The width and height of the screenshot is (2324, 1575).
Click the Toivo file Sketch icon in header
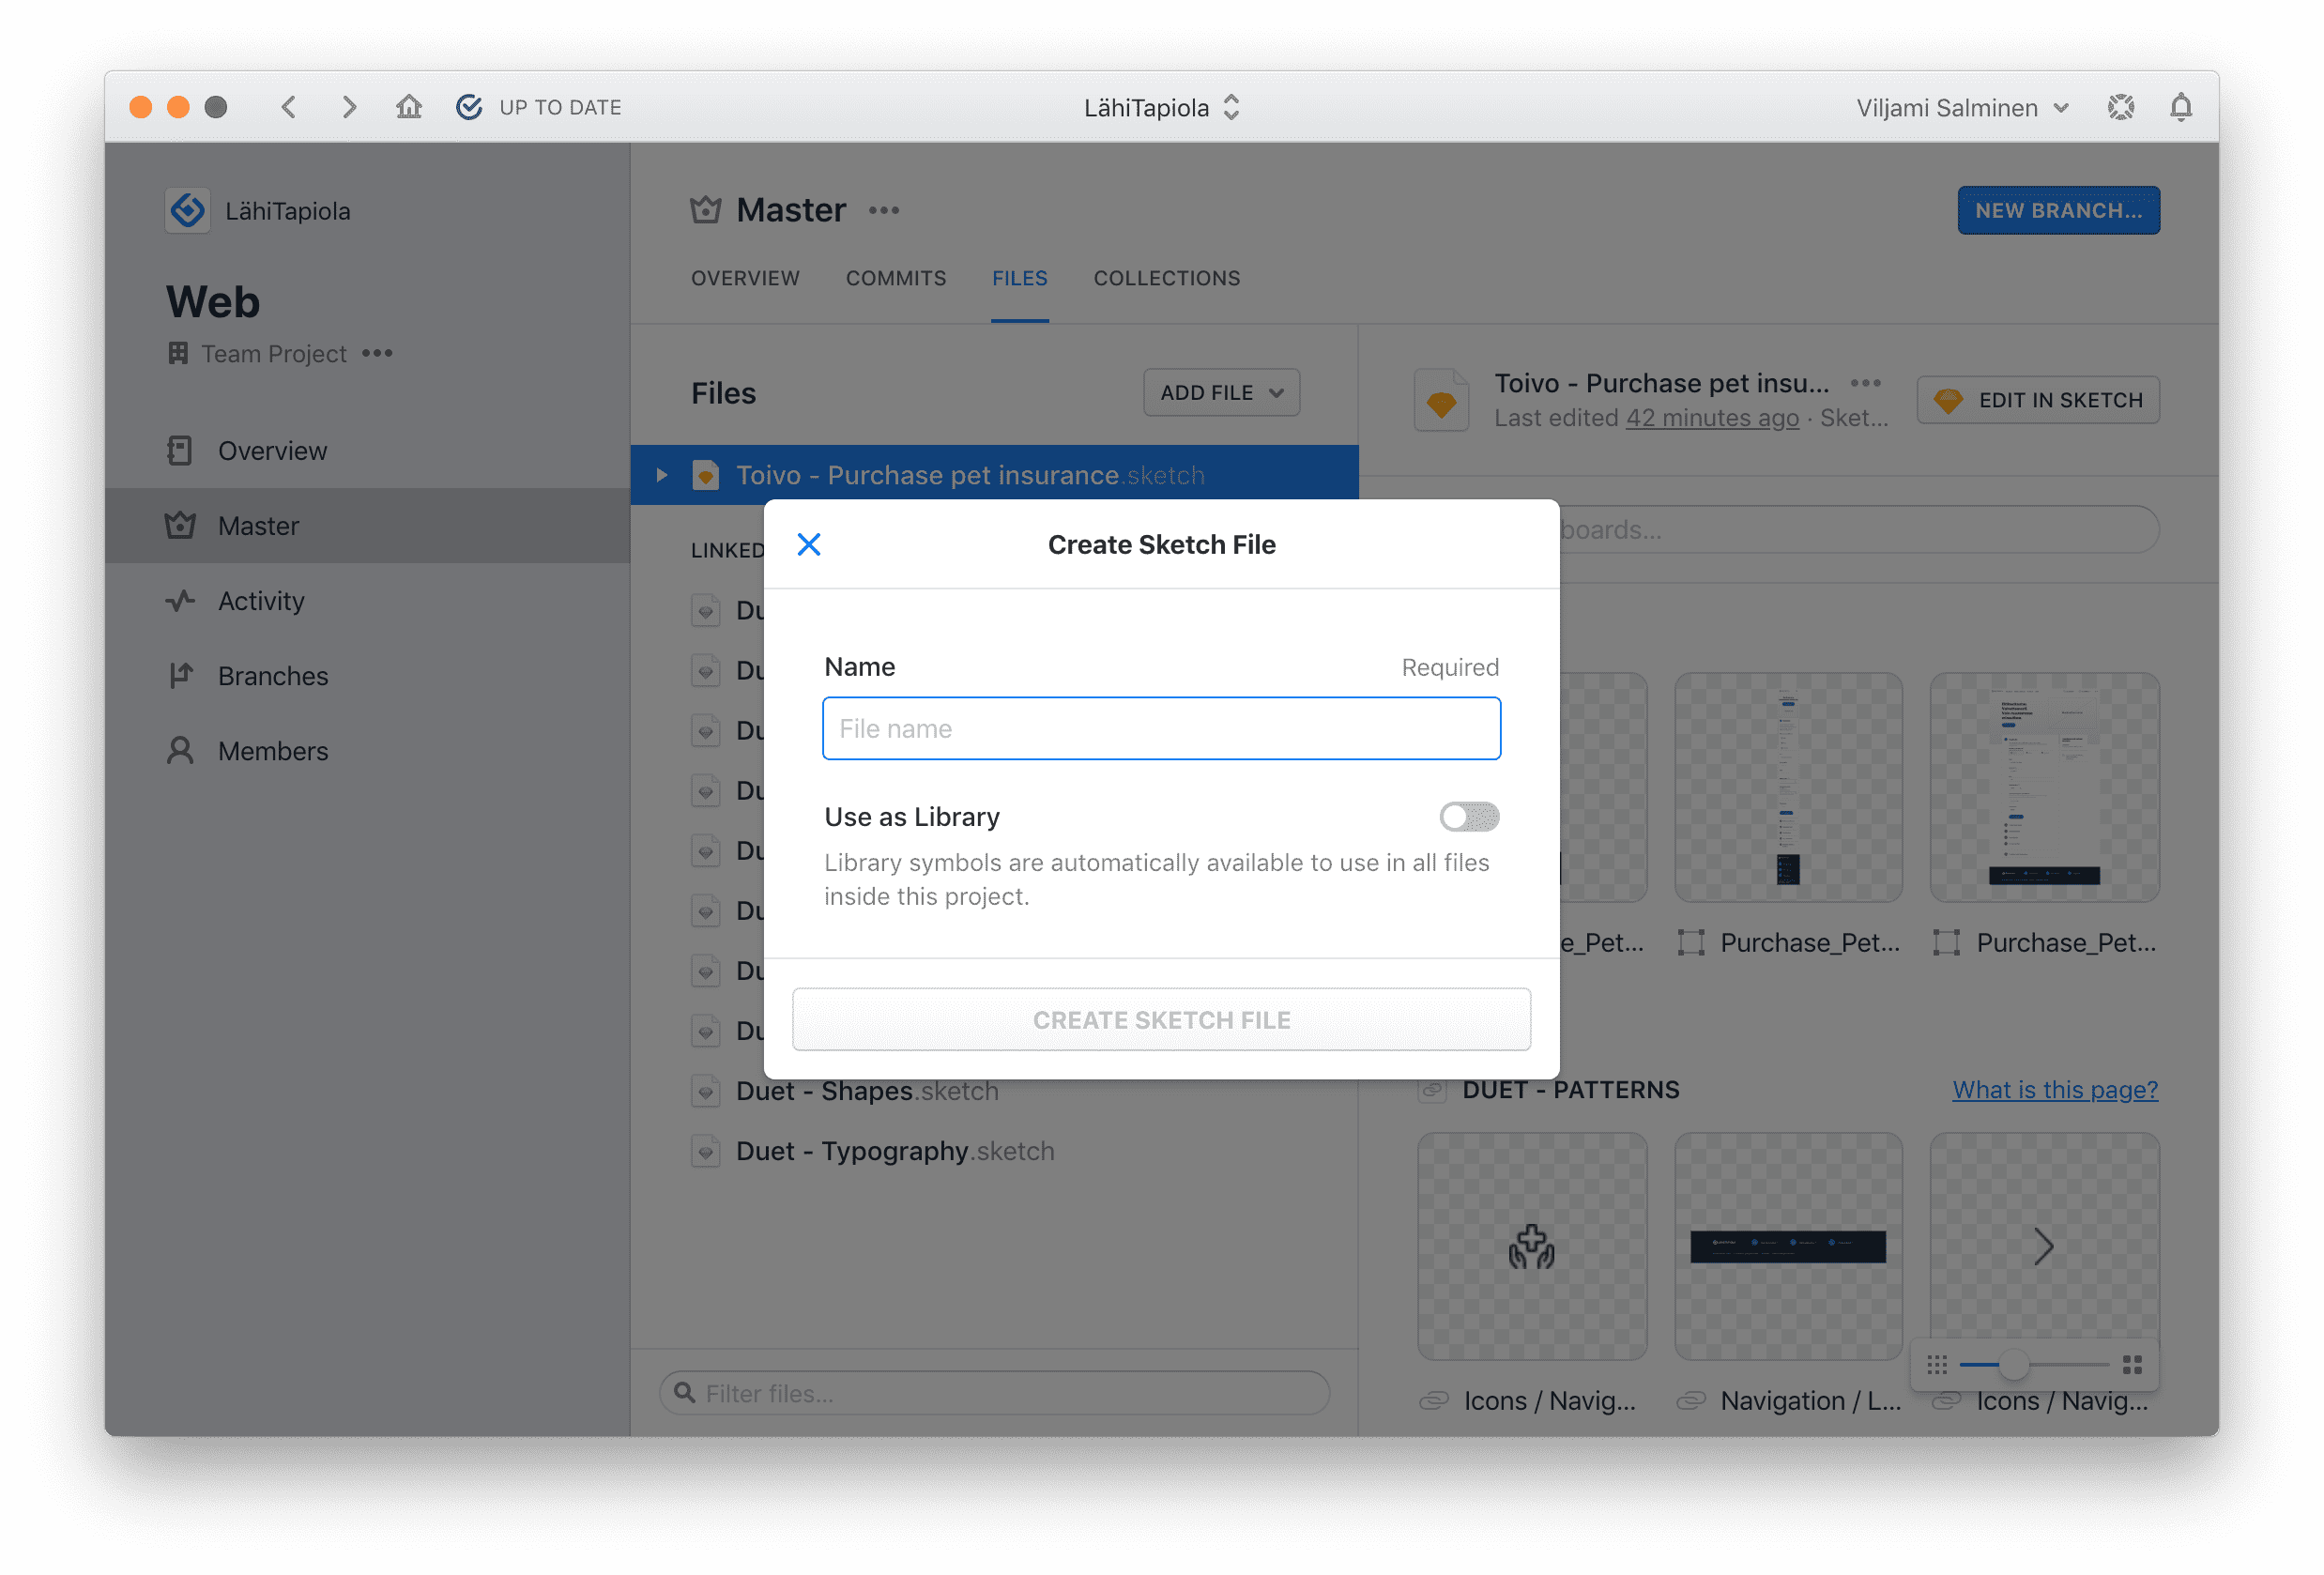(x=1441, y=400)
